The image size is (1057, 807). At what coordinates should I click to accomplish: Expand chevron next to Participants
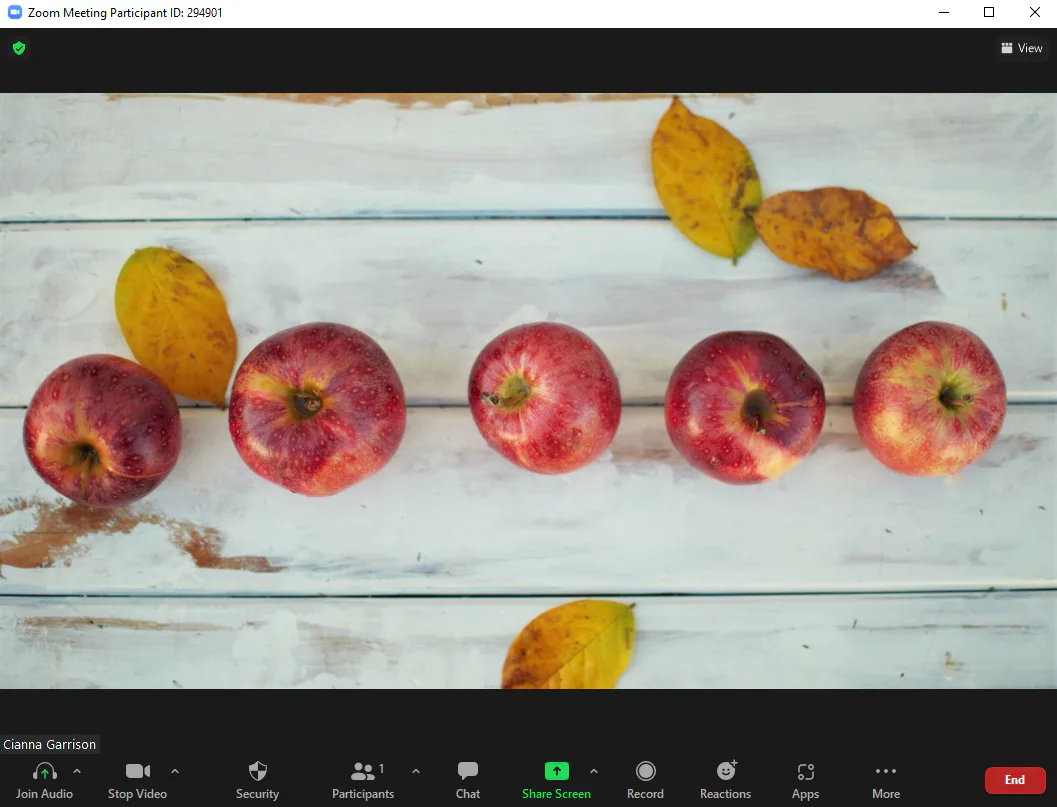click(x=416, y=771)
